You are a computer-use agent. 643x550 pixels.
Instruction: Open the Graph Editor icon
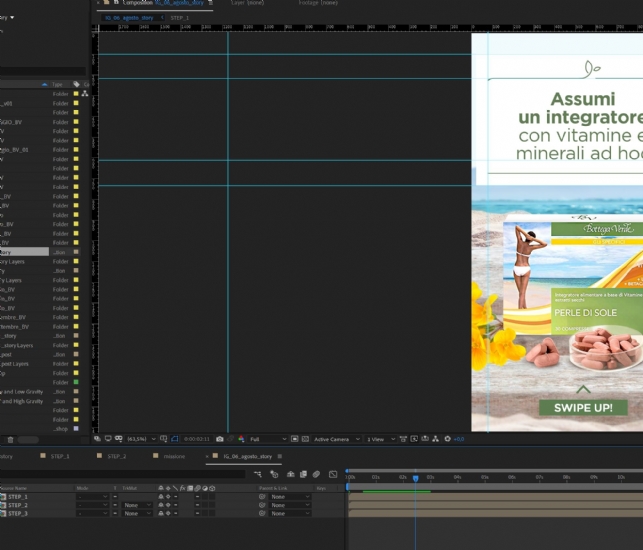(x=333, y=474)
